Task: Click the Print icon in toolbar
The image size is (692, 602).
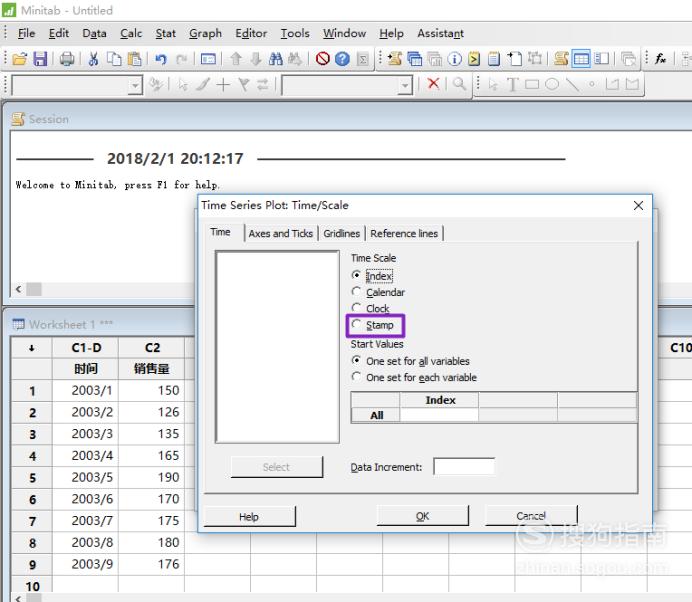Action: (x=67, y=59)
